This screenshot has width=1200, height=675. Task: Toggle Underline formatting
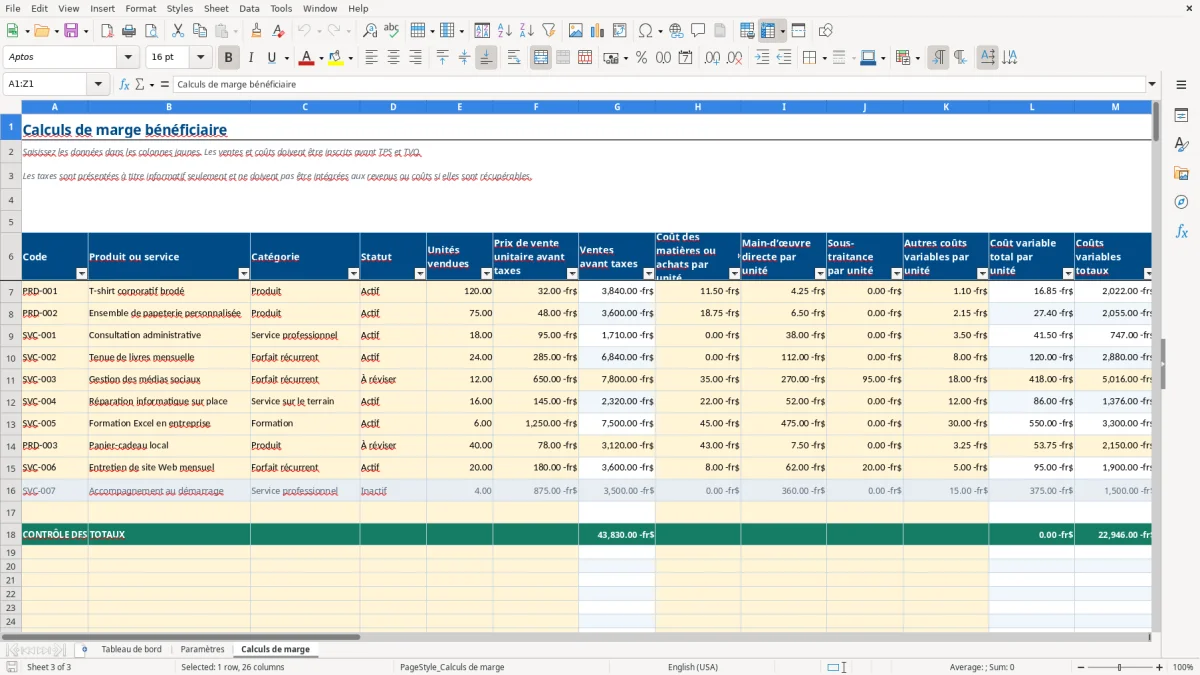(x=271, y=58)
